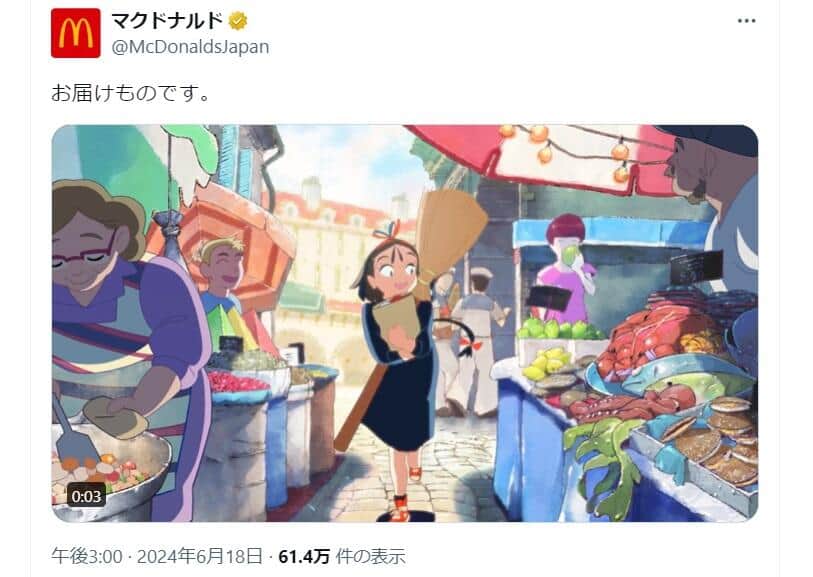Select the tweet text お届けものです。

tap(130, 93)
